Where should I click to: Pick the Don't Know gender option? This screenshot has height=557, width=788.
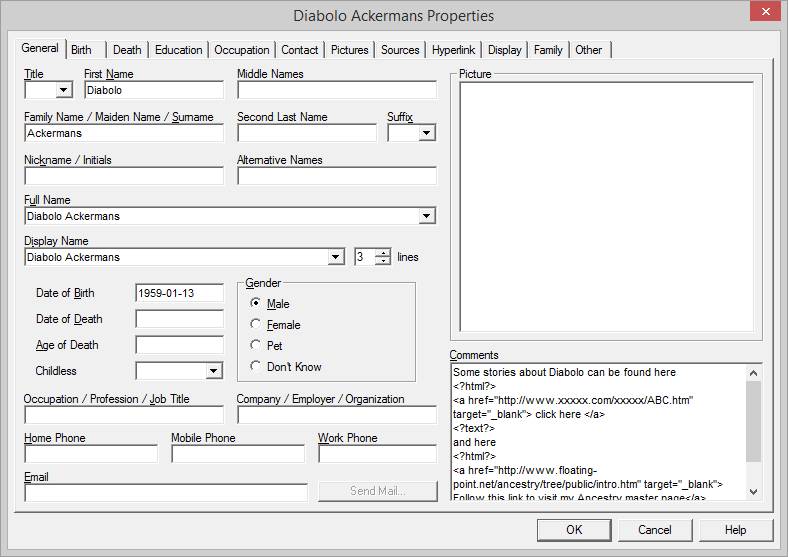point(256,367)
